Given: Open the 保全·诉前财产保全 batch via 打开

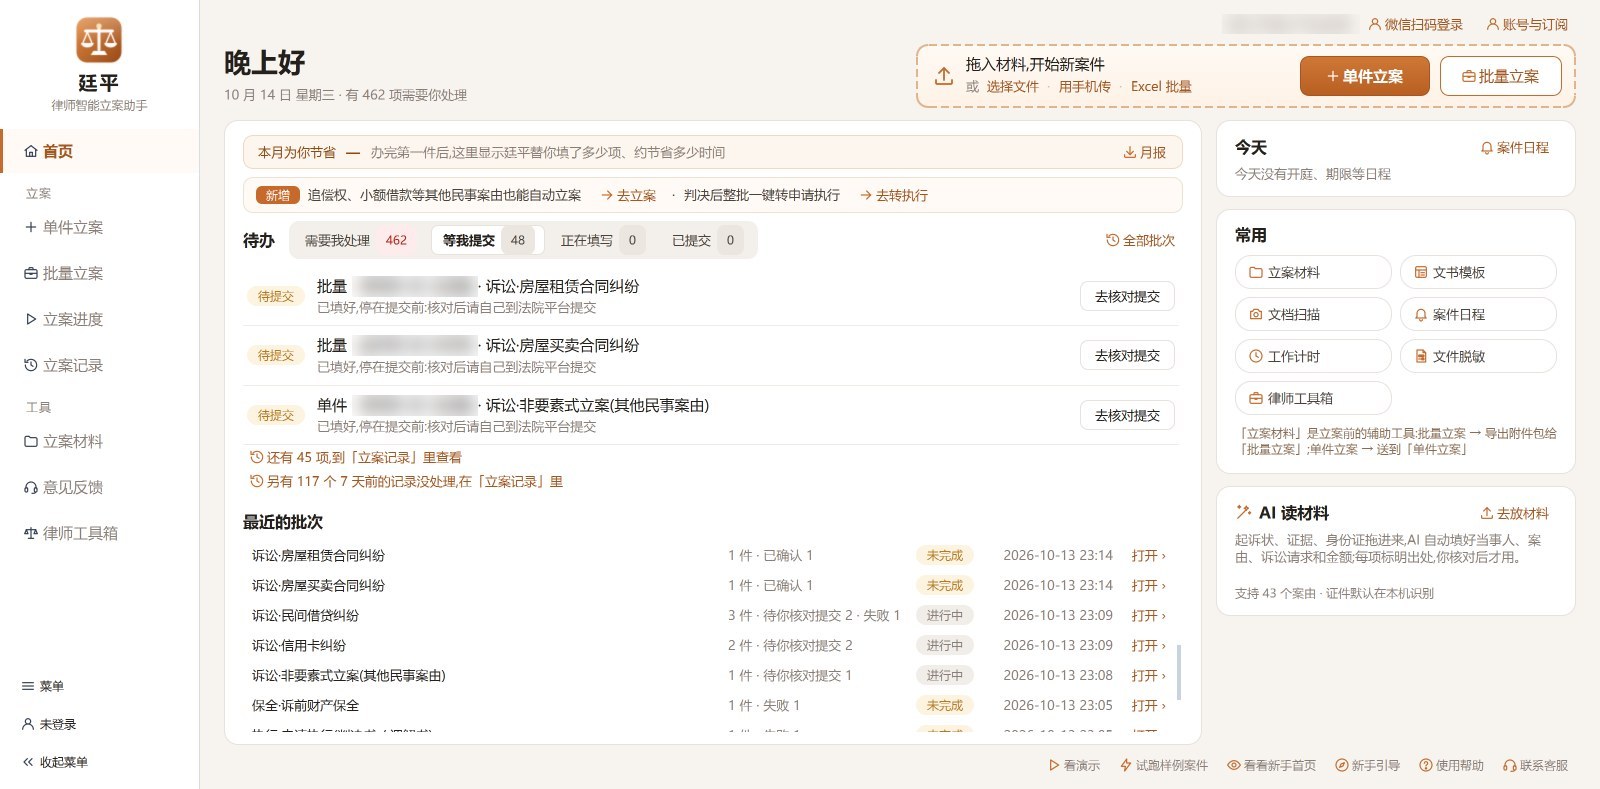Looking at the screenshot, I should (1148, 705).
